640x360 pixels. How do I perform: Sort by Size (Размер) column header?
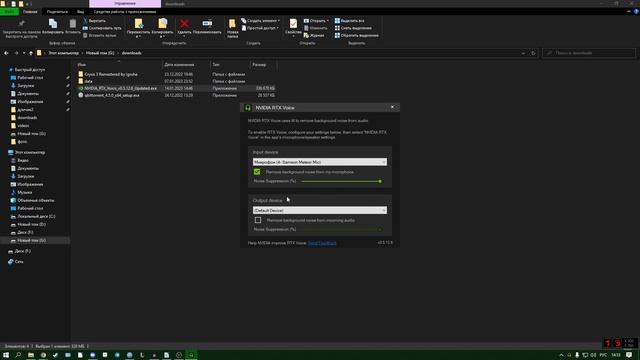point(263,64)
